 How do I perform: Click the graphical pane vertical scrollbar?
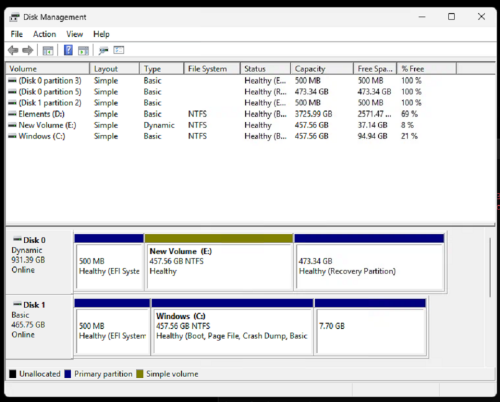490,267
